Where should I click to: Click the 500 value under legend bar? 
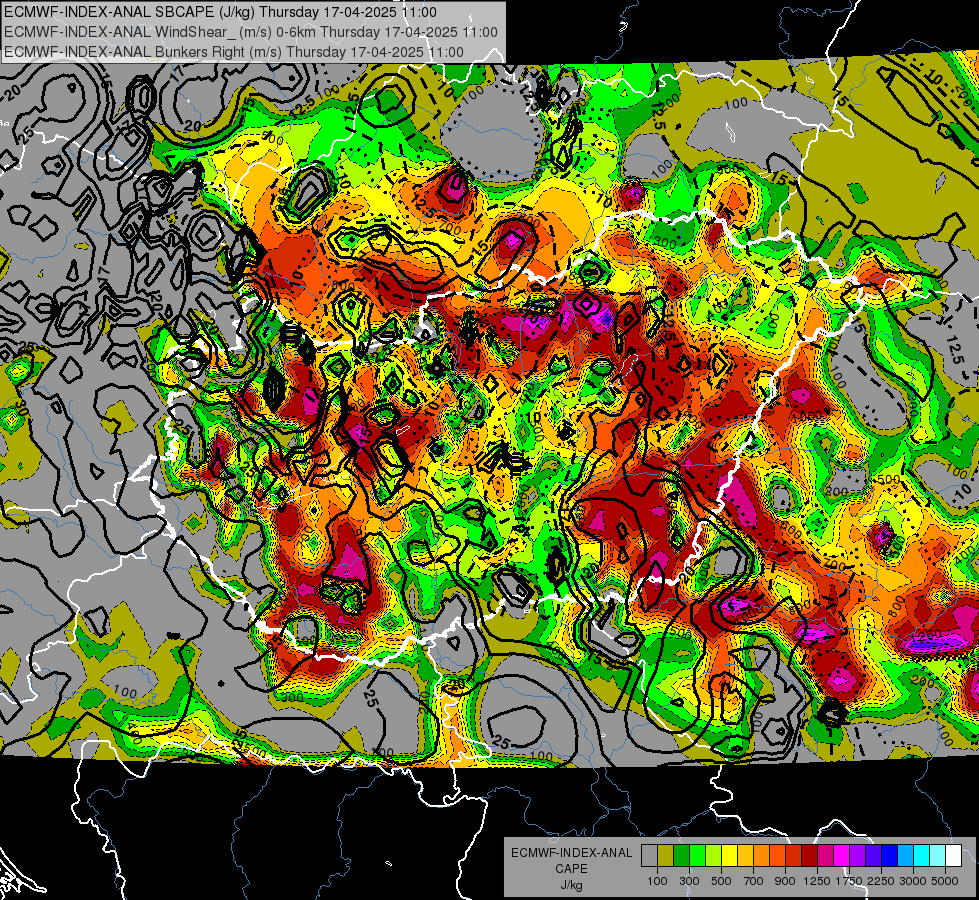tap(721, 881)
